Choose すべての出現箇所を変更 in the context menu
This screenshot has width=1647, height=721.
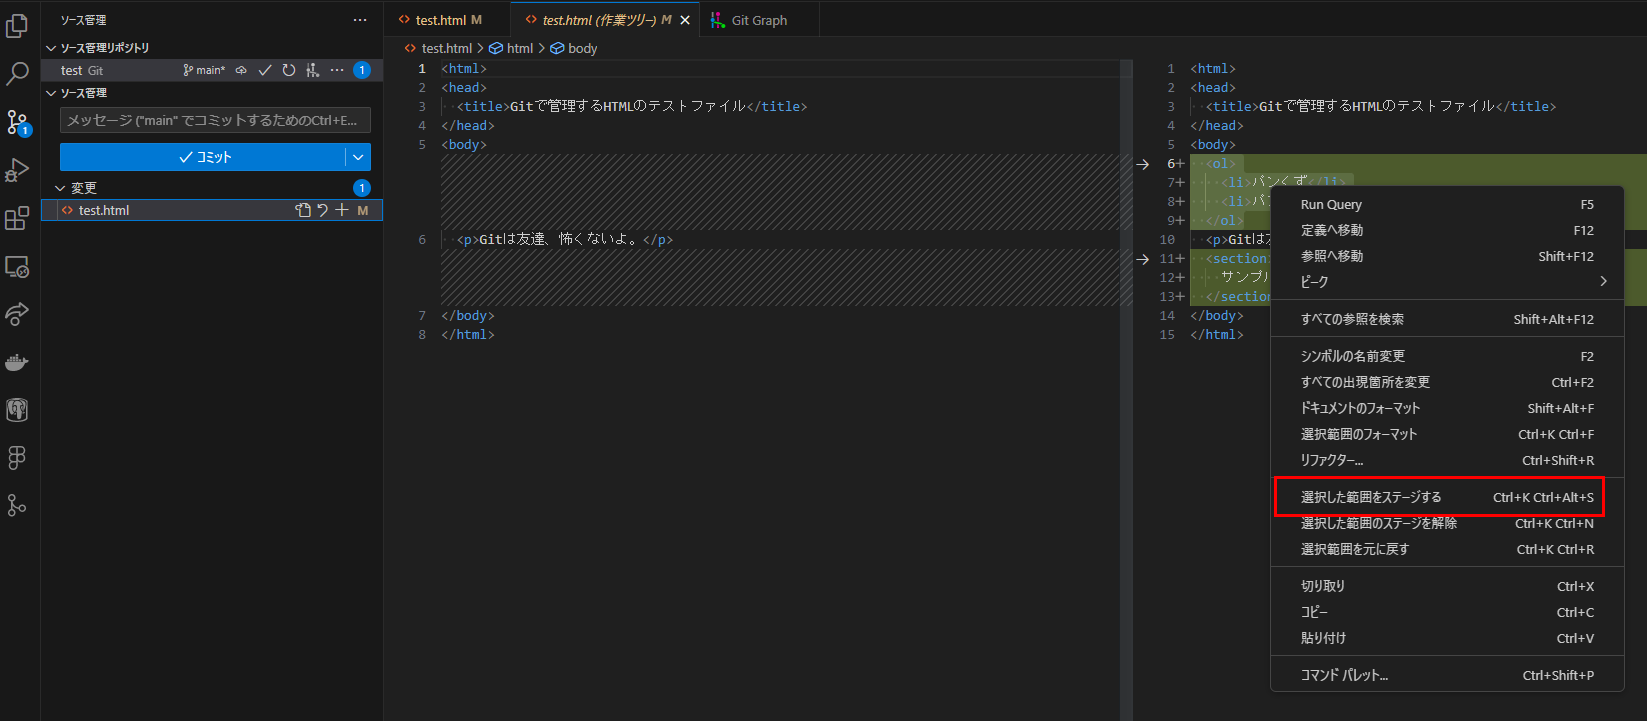tap(1447, 382)
